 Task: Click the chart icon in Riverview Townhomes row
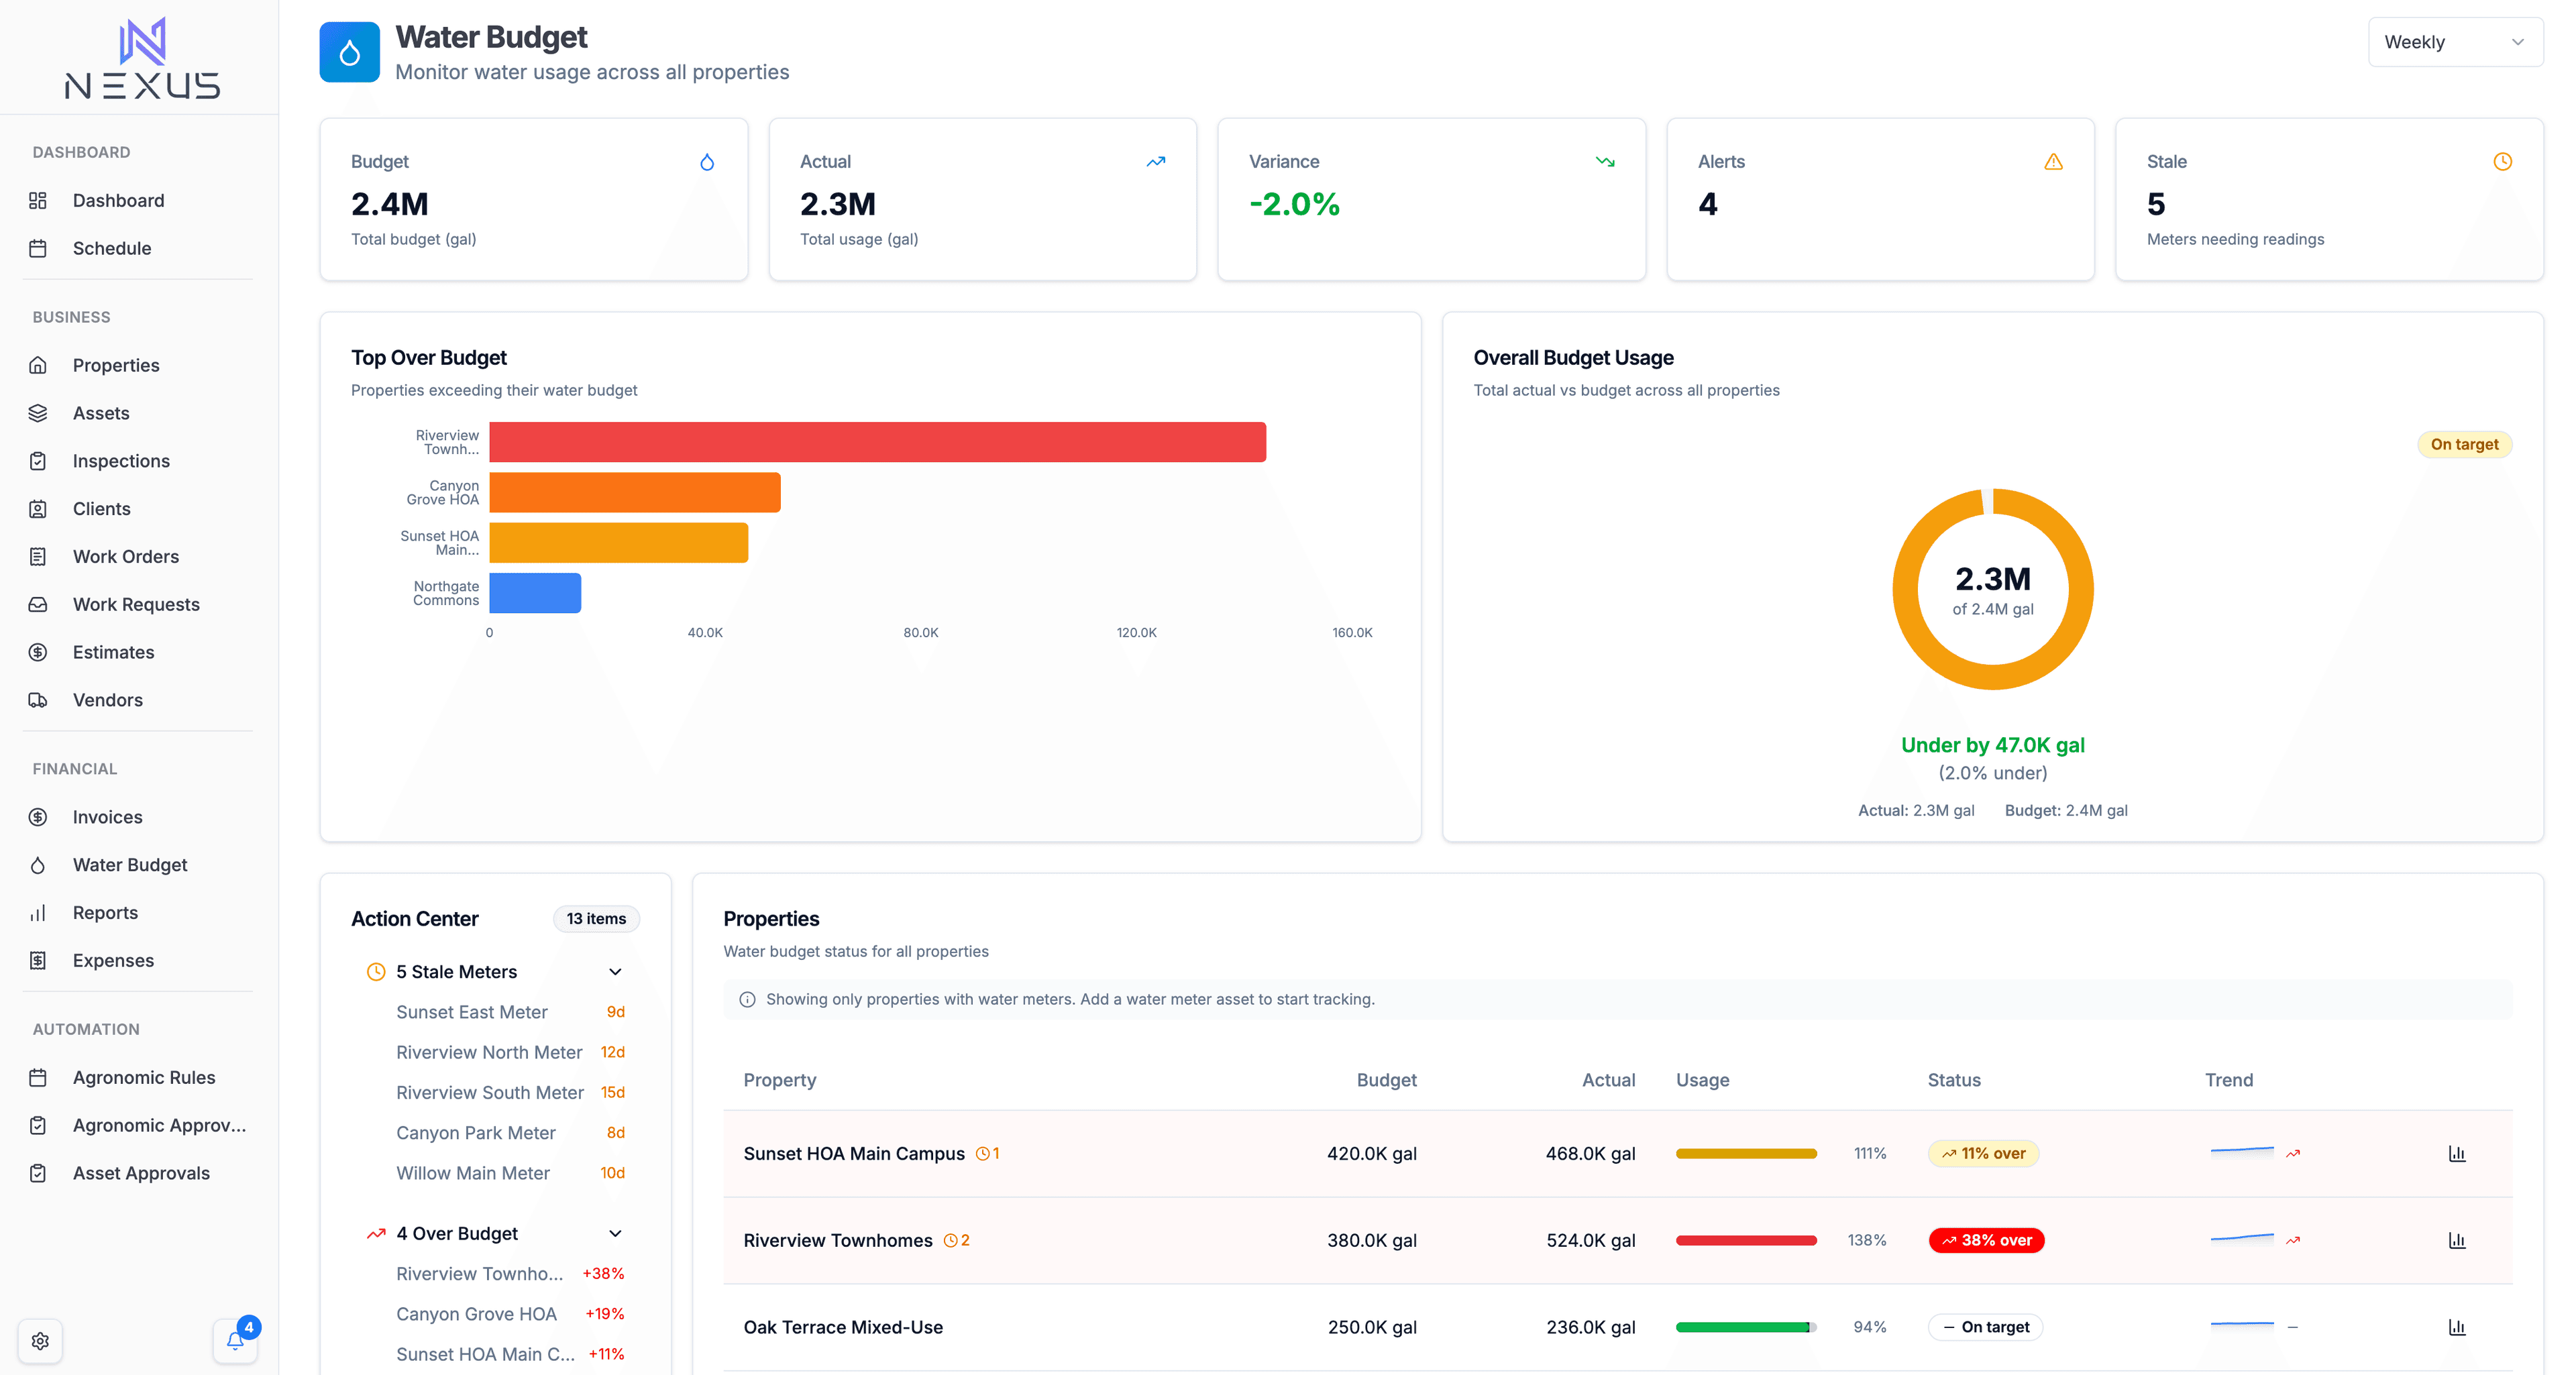(x=2458, y=1240)
